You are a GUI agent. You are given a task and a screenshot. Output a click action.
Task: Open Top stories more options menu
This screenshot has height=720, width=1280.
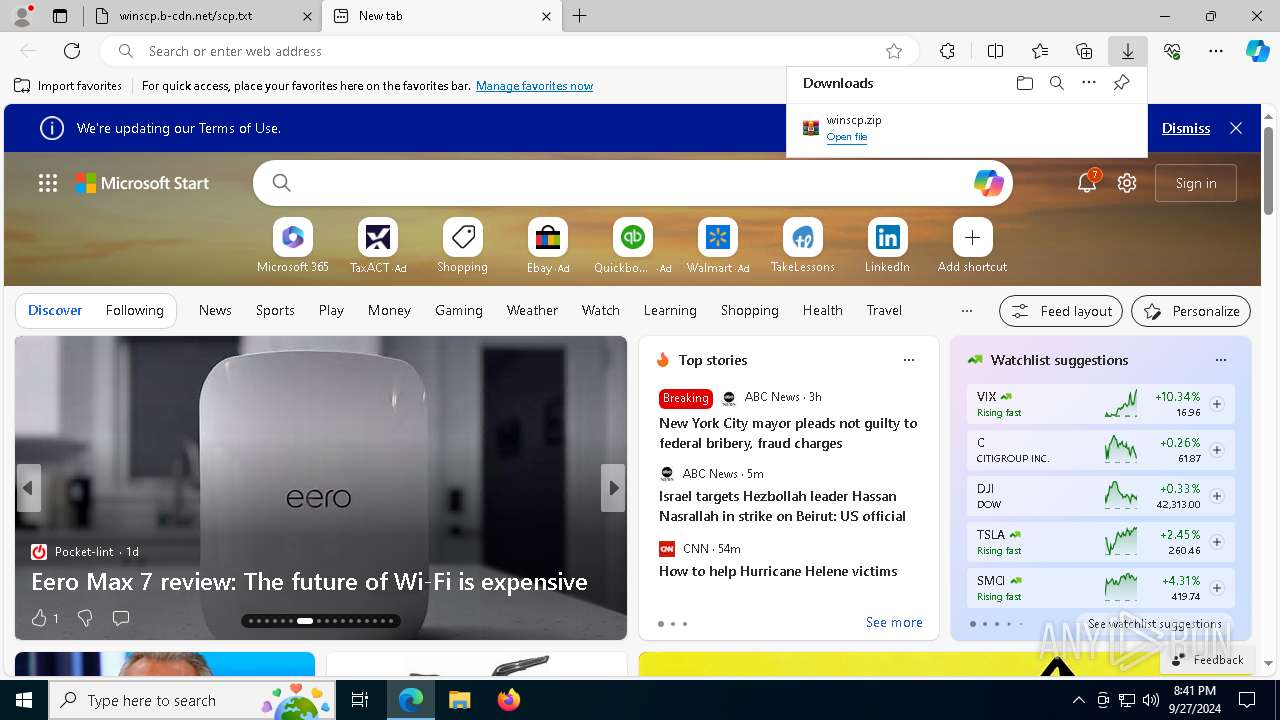(x=909, y=360)
